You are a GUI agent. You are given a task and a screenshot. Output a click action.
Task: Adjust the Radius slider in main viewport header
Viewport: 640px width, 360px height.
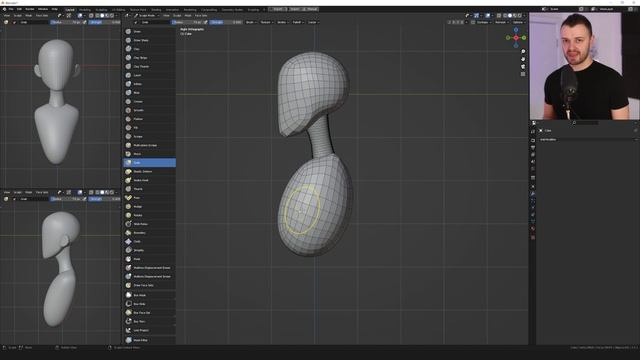click(x=189, y=22)
